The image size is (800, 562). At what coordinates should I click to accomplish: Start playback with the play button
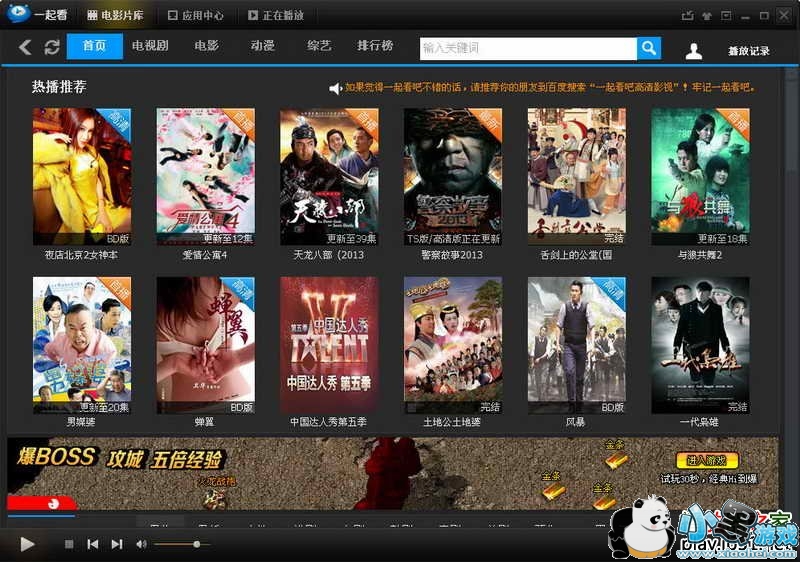(x=27, y=544)
